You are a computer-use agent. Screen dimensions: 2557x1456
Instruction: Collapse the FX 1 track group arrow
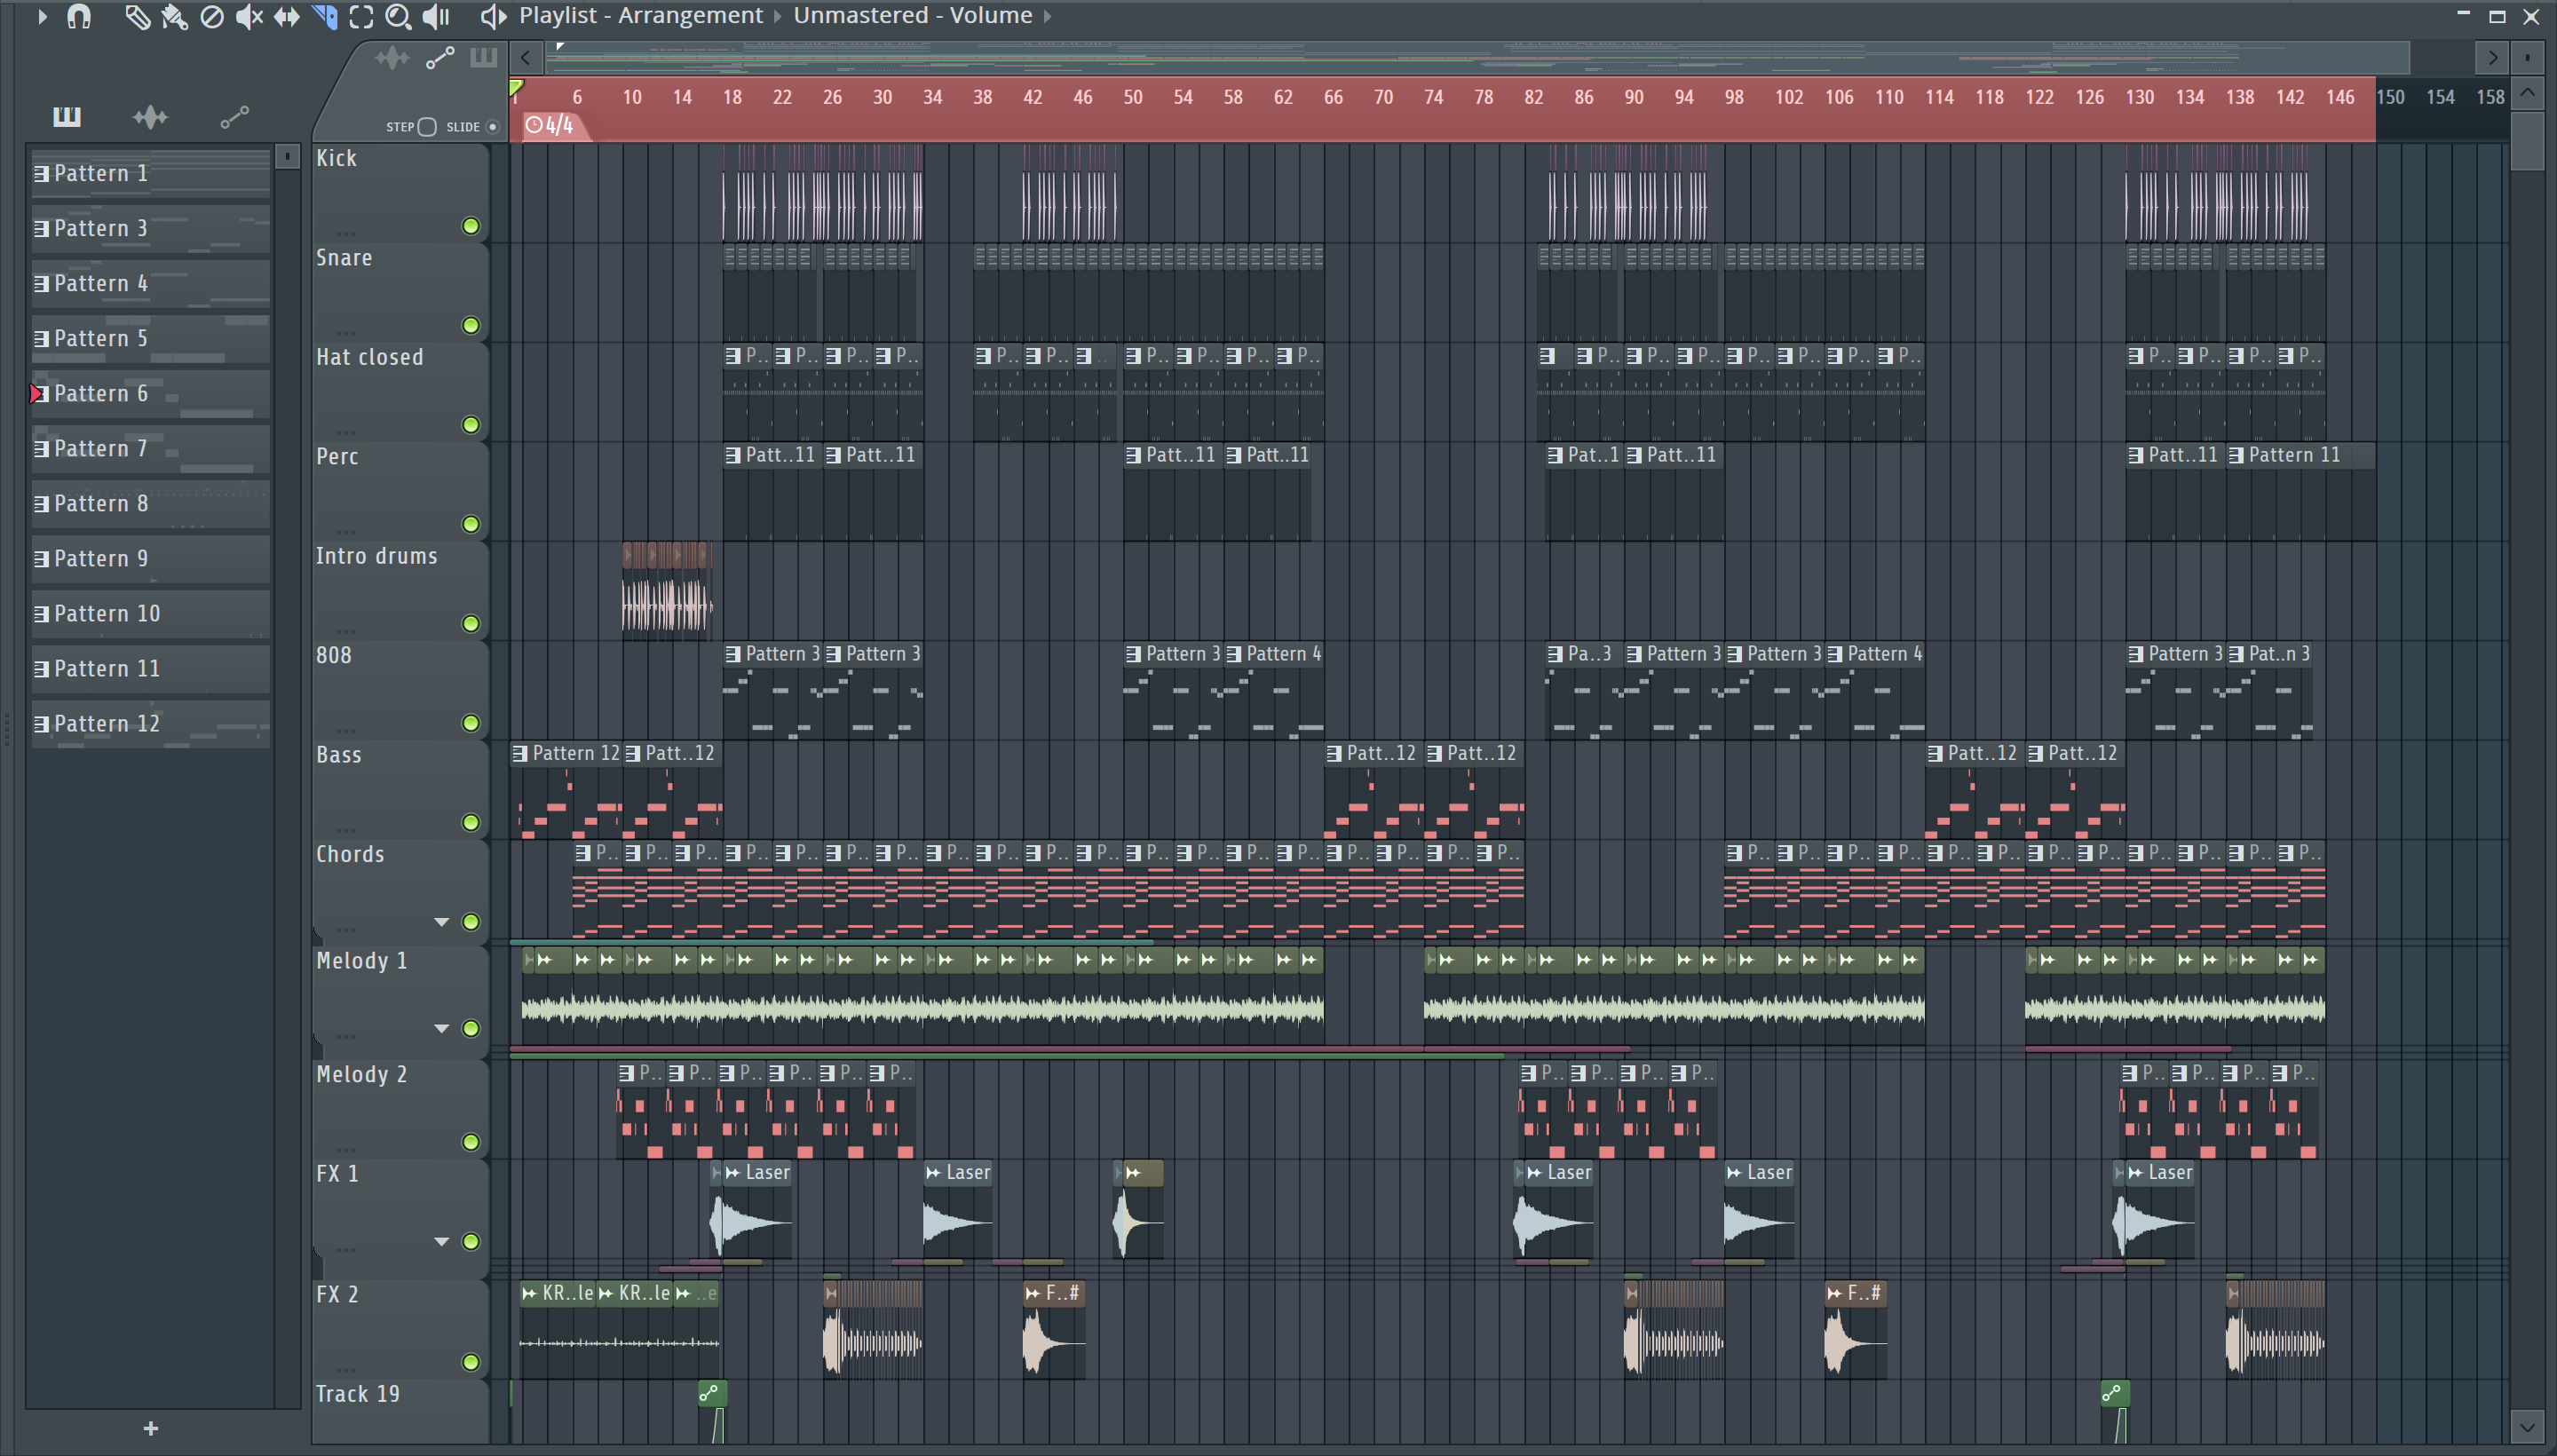441,1241
